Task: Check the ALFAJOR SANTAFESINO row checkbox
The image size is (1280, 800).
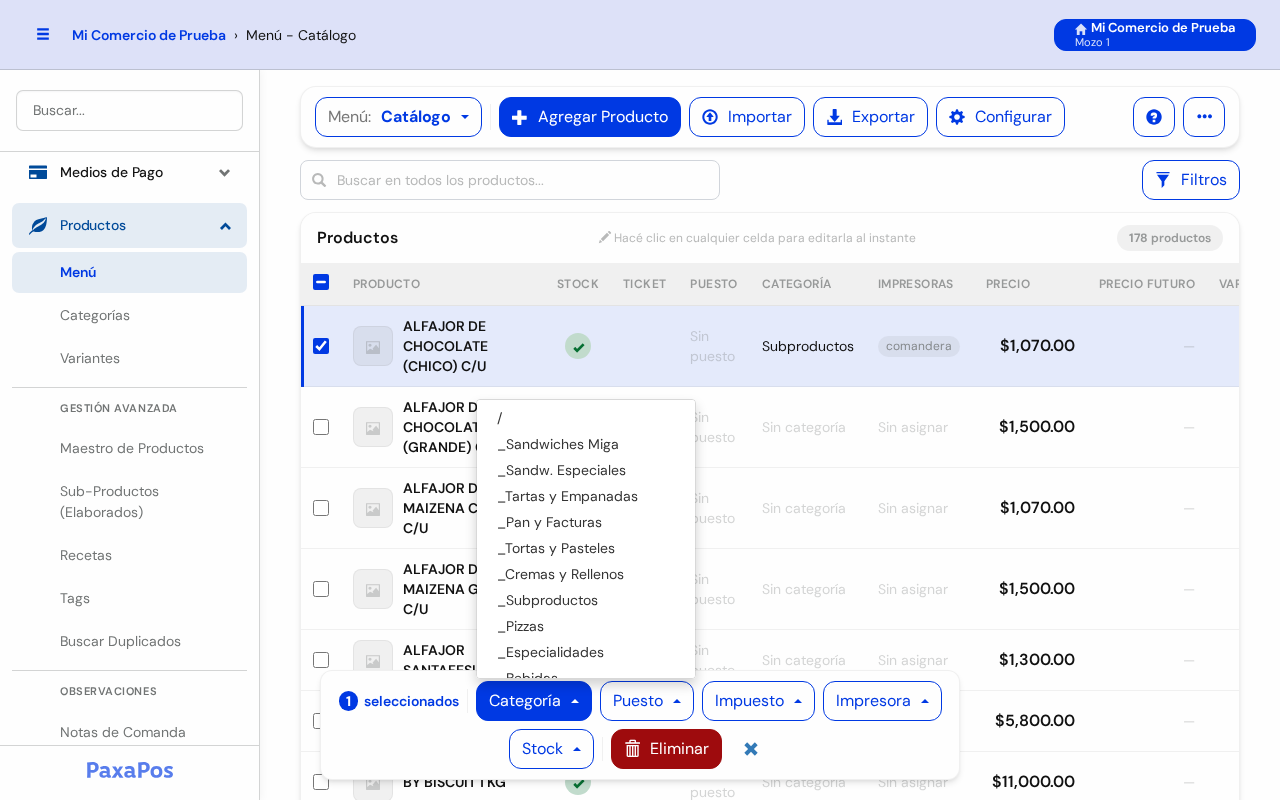Action: tap(321, 660)
